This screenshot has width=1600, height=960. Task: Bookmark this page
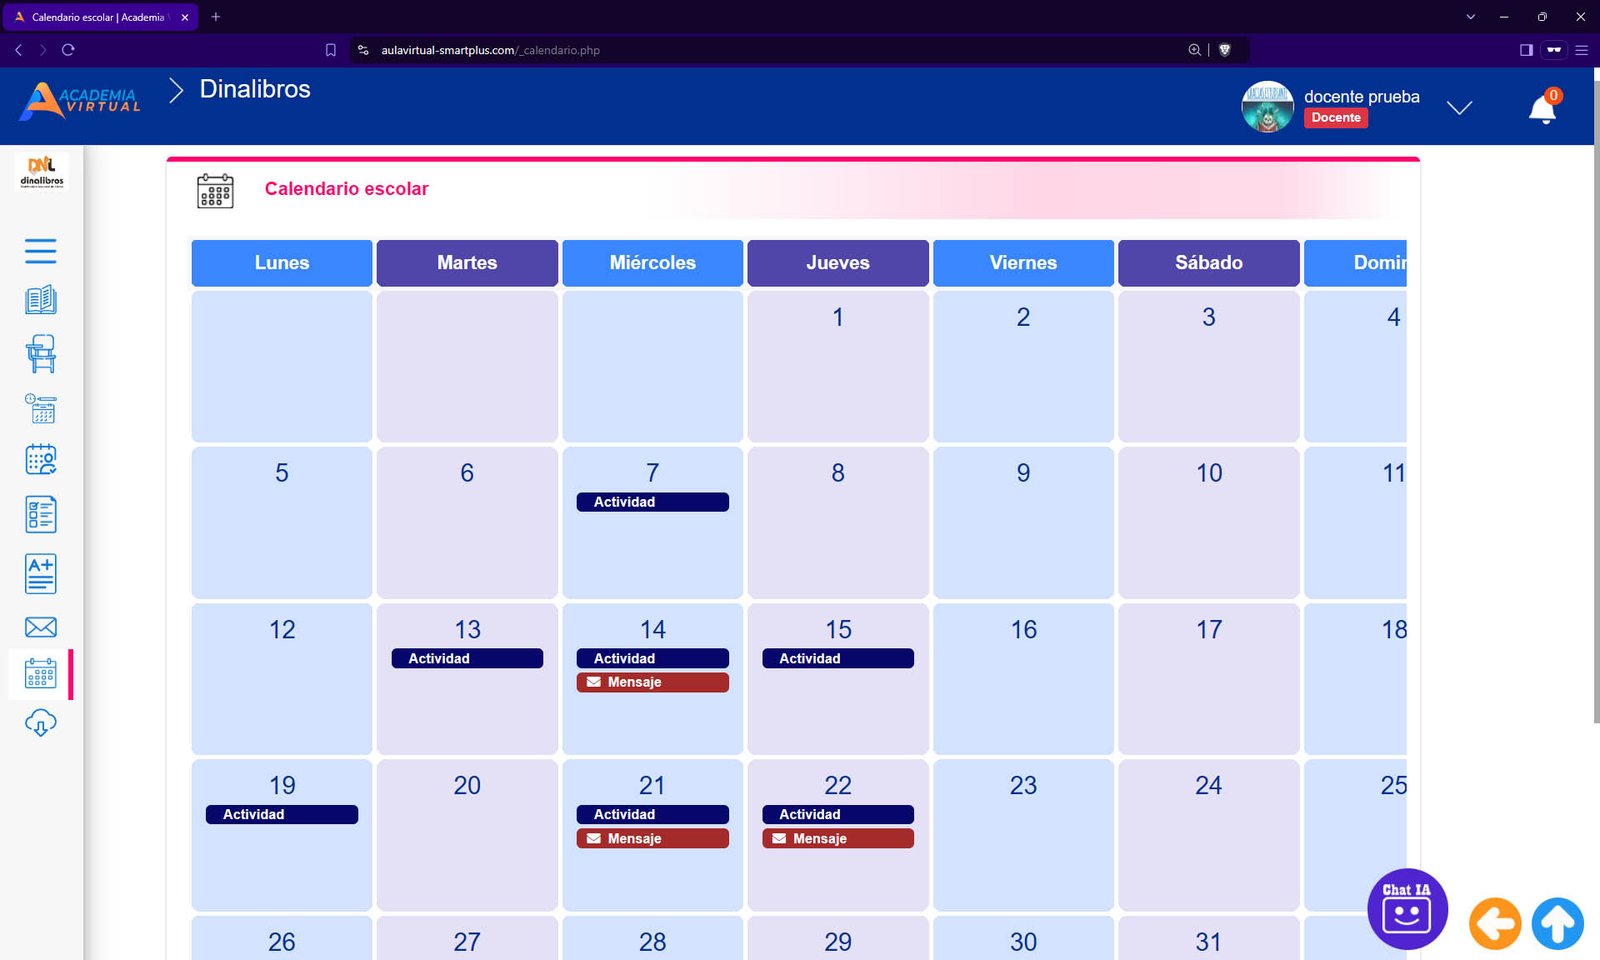pyautogui.click(x=331, y=50)
